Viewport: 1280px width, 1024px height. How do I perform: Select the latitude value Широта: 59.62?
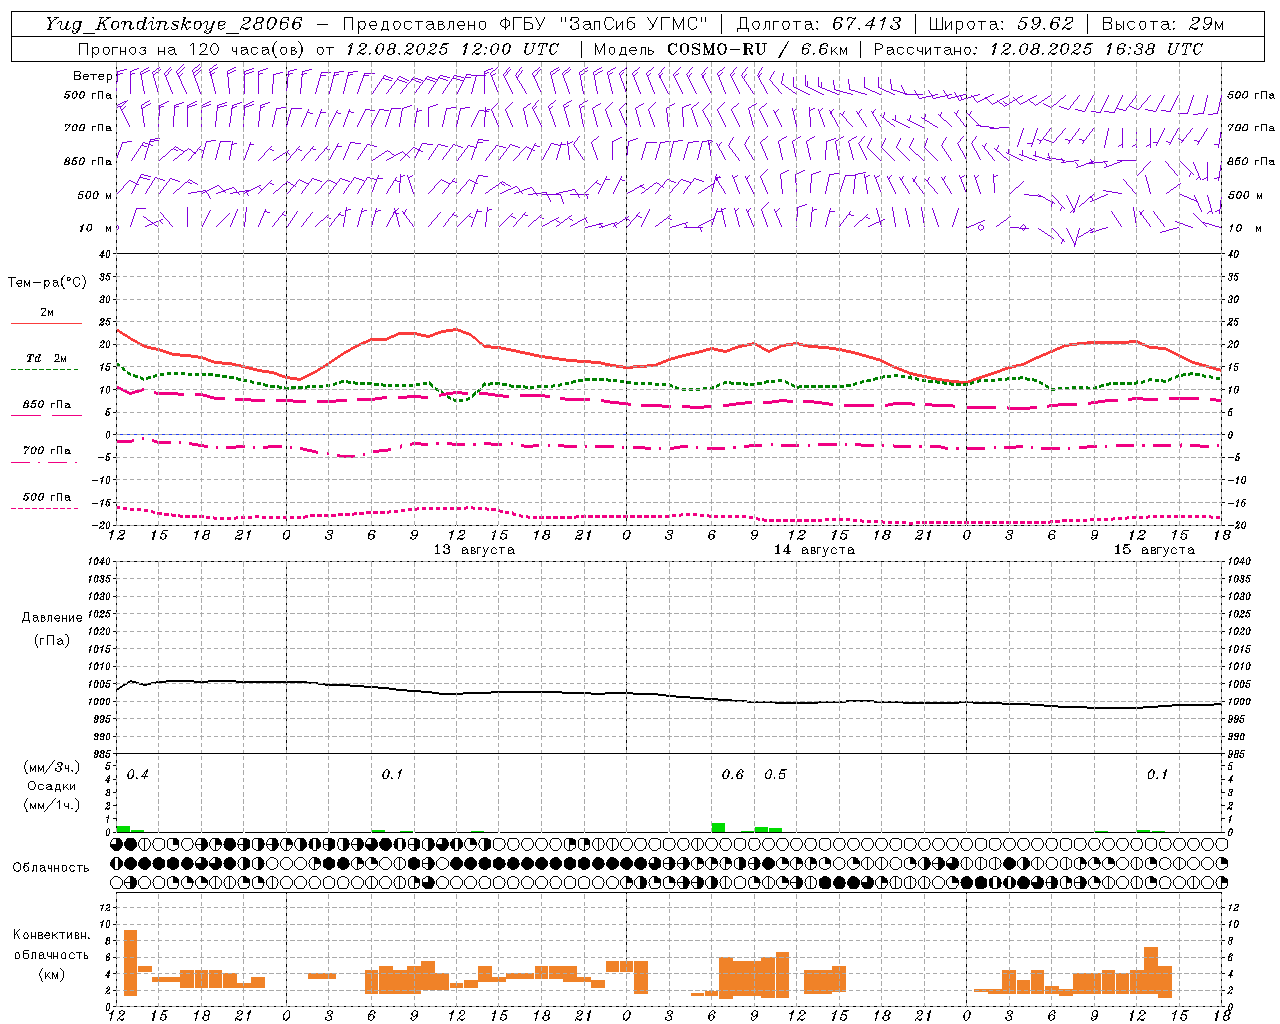(1001, 24)
